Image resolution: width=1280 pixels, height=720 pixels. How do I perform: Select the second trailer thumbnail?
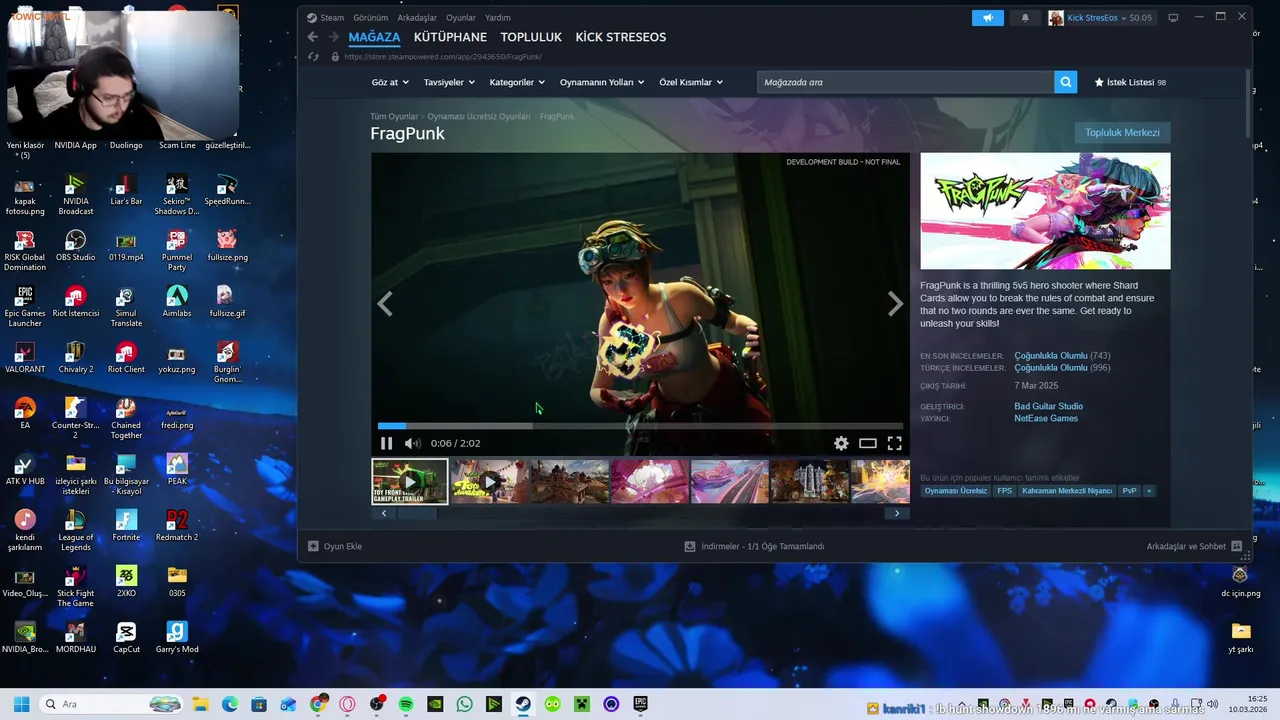489,481
